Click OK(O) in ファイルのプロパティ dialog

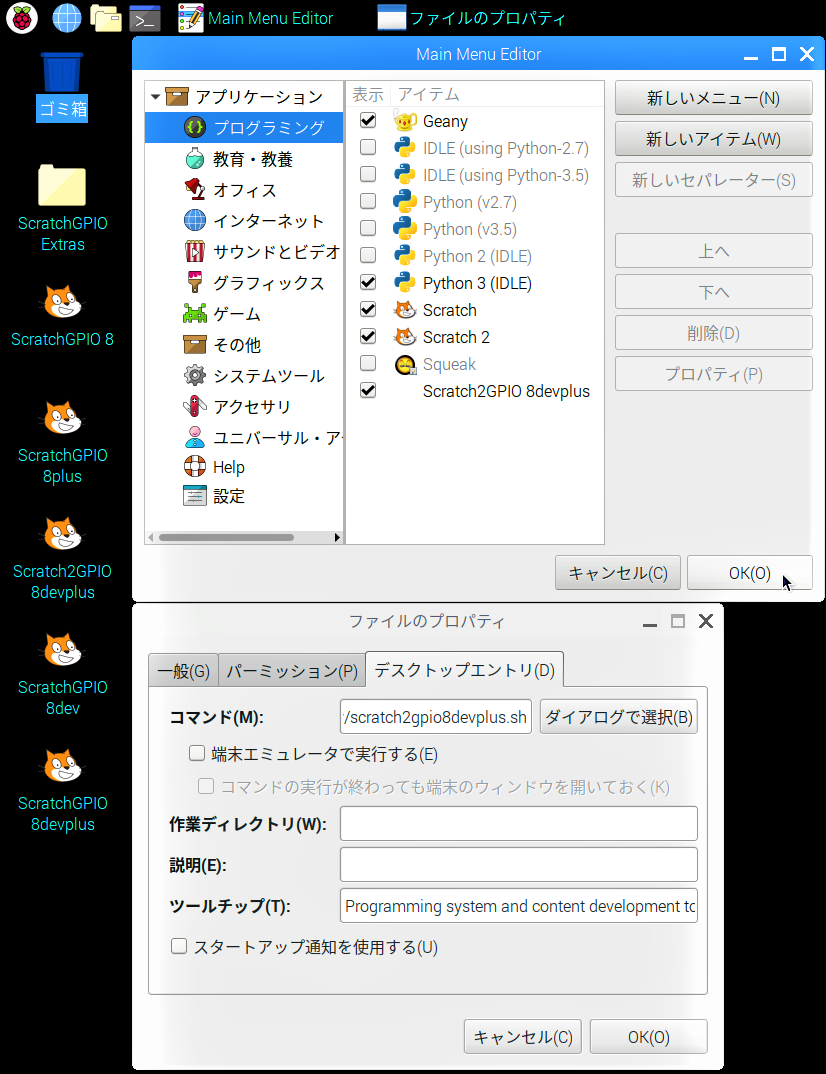pyautogui.click(x=649, y=1036)
